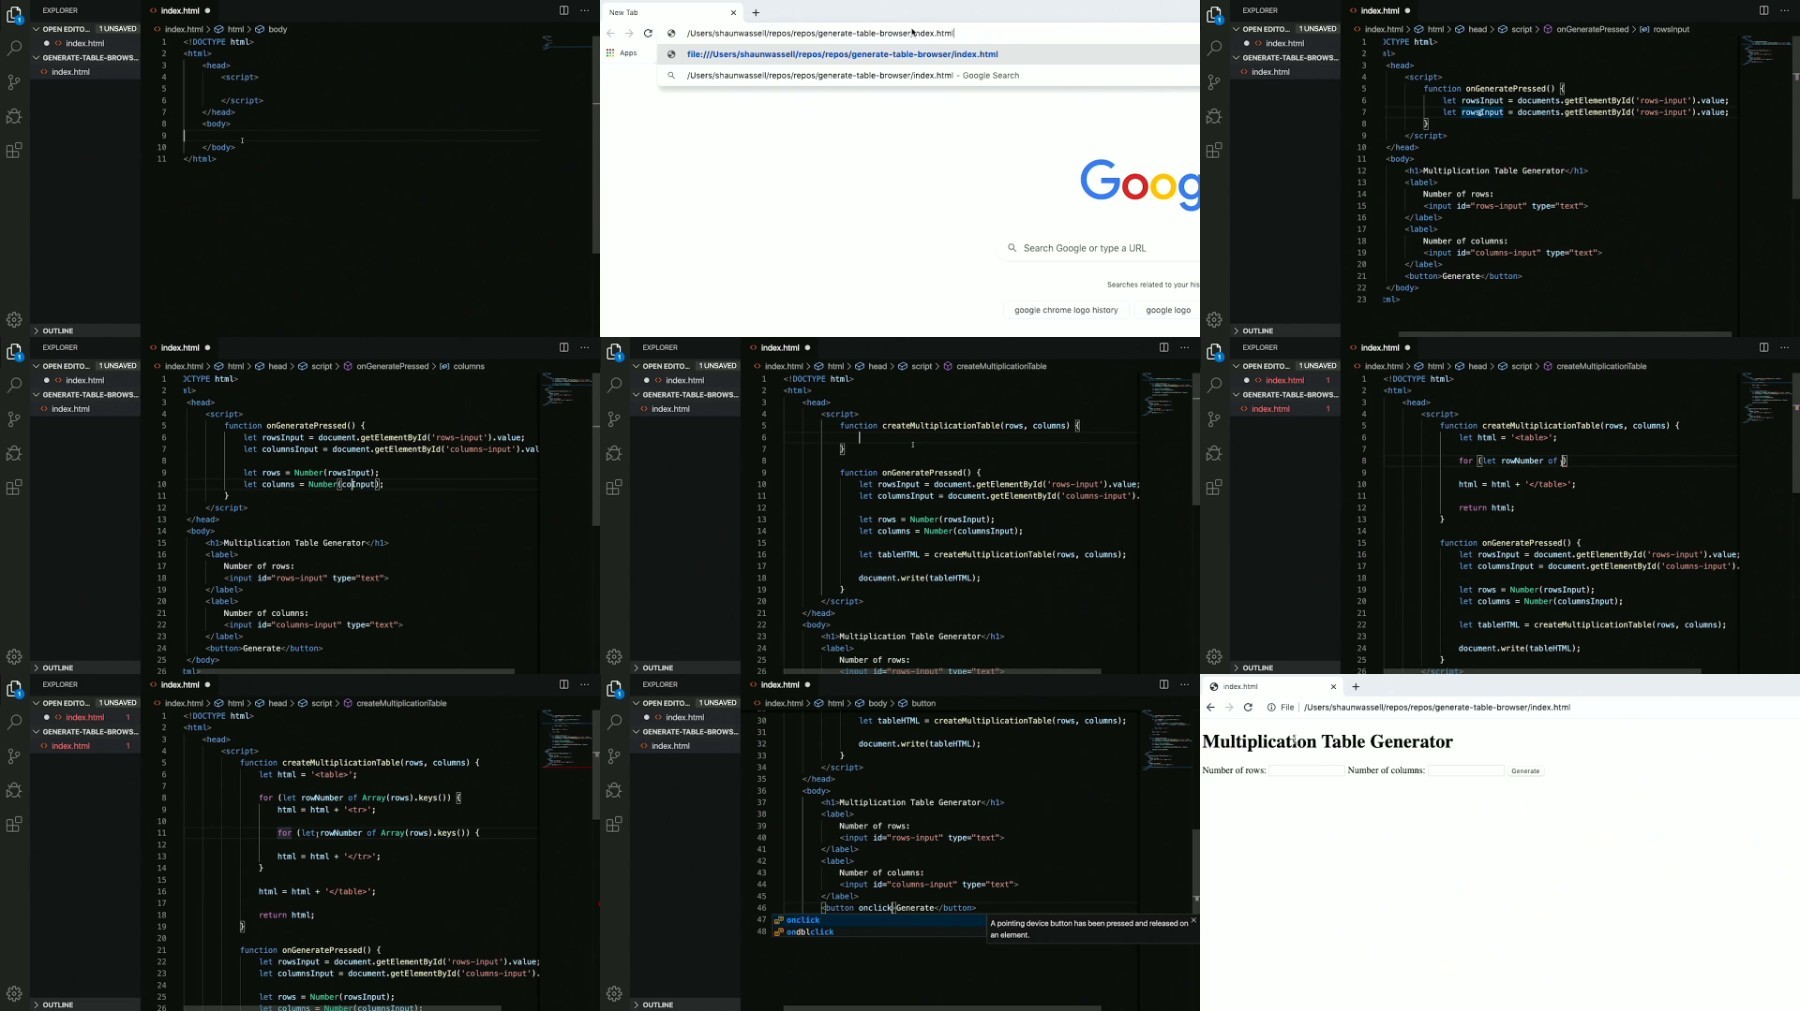Image resolution: width=1800 pixels, height=1011 pixels.
Task: Go back in the Multiplication Table Generator browser
Action: [1211, 707]
